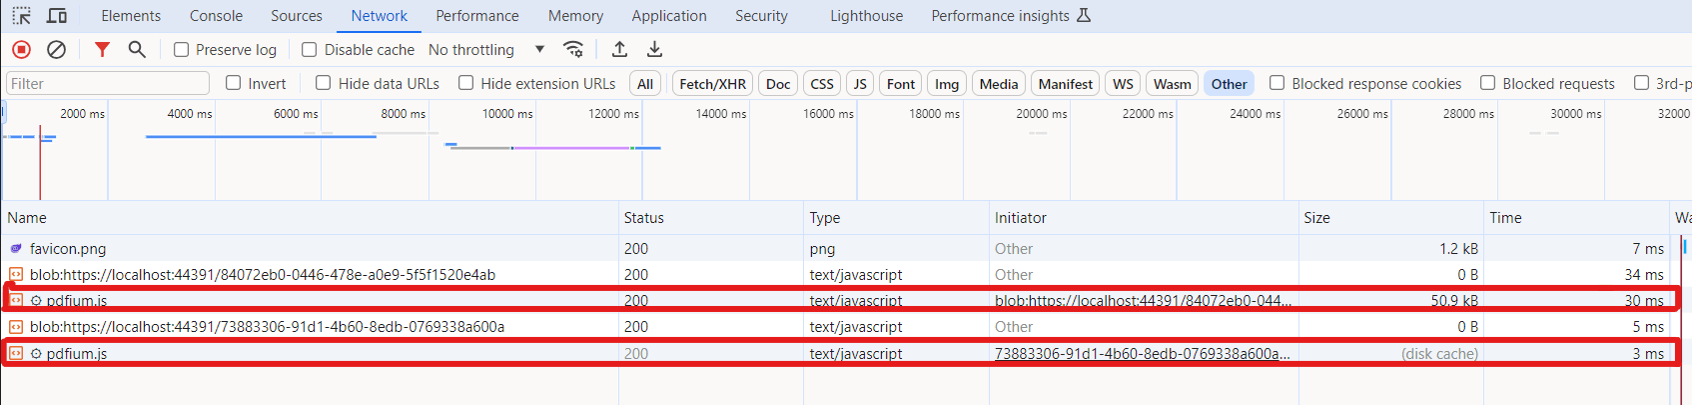Stop recording the network log
The width and height of the screenshot is (1692, 405).
tap(21, 49)
